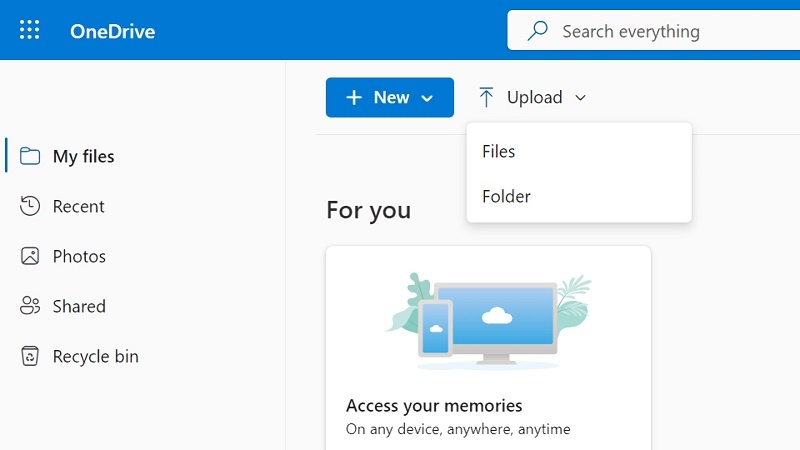Collapse the Upload dropdown chevron
Image resolution: width=800 pixels, height=450 pixels.
tap(581, 98)
